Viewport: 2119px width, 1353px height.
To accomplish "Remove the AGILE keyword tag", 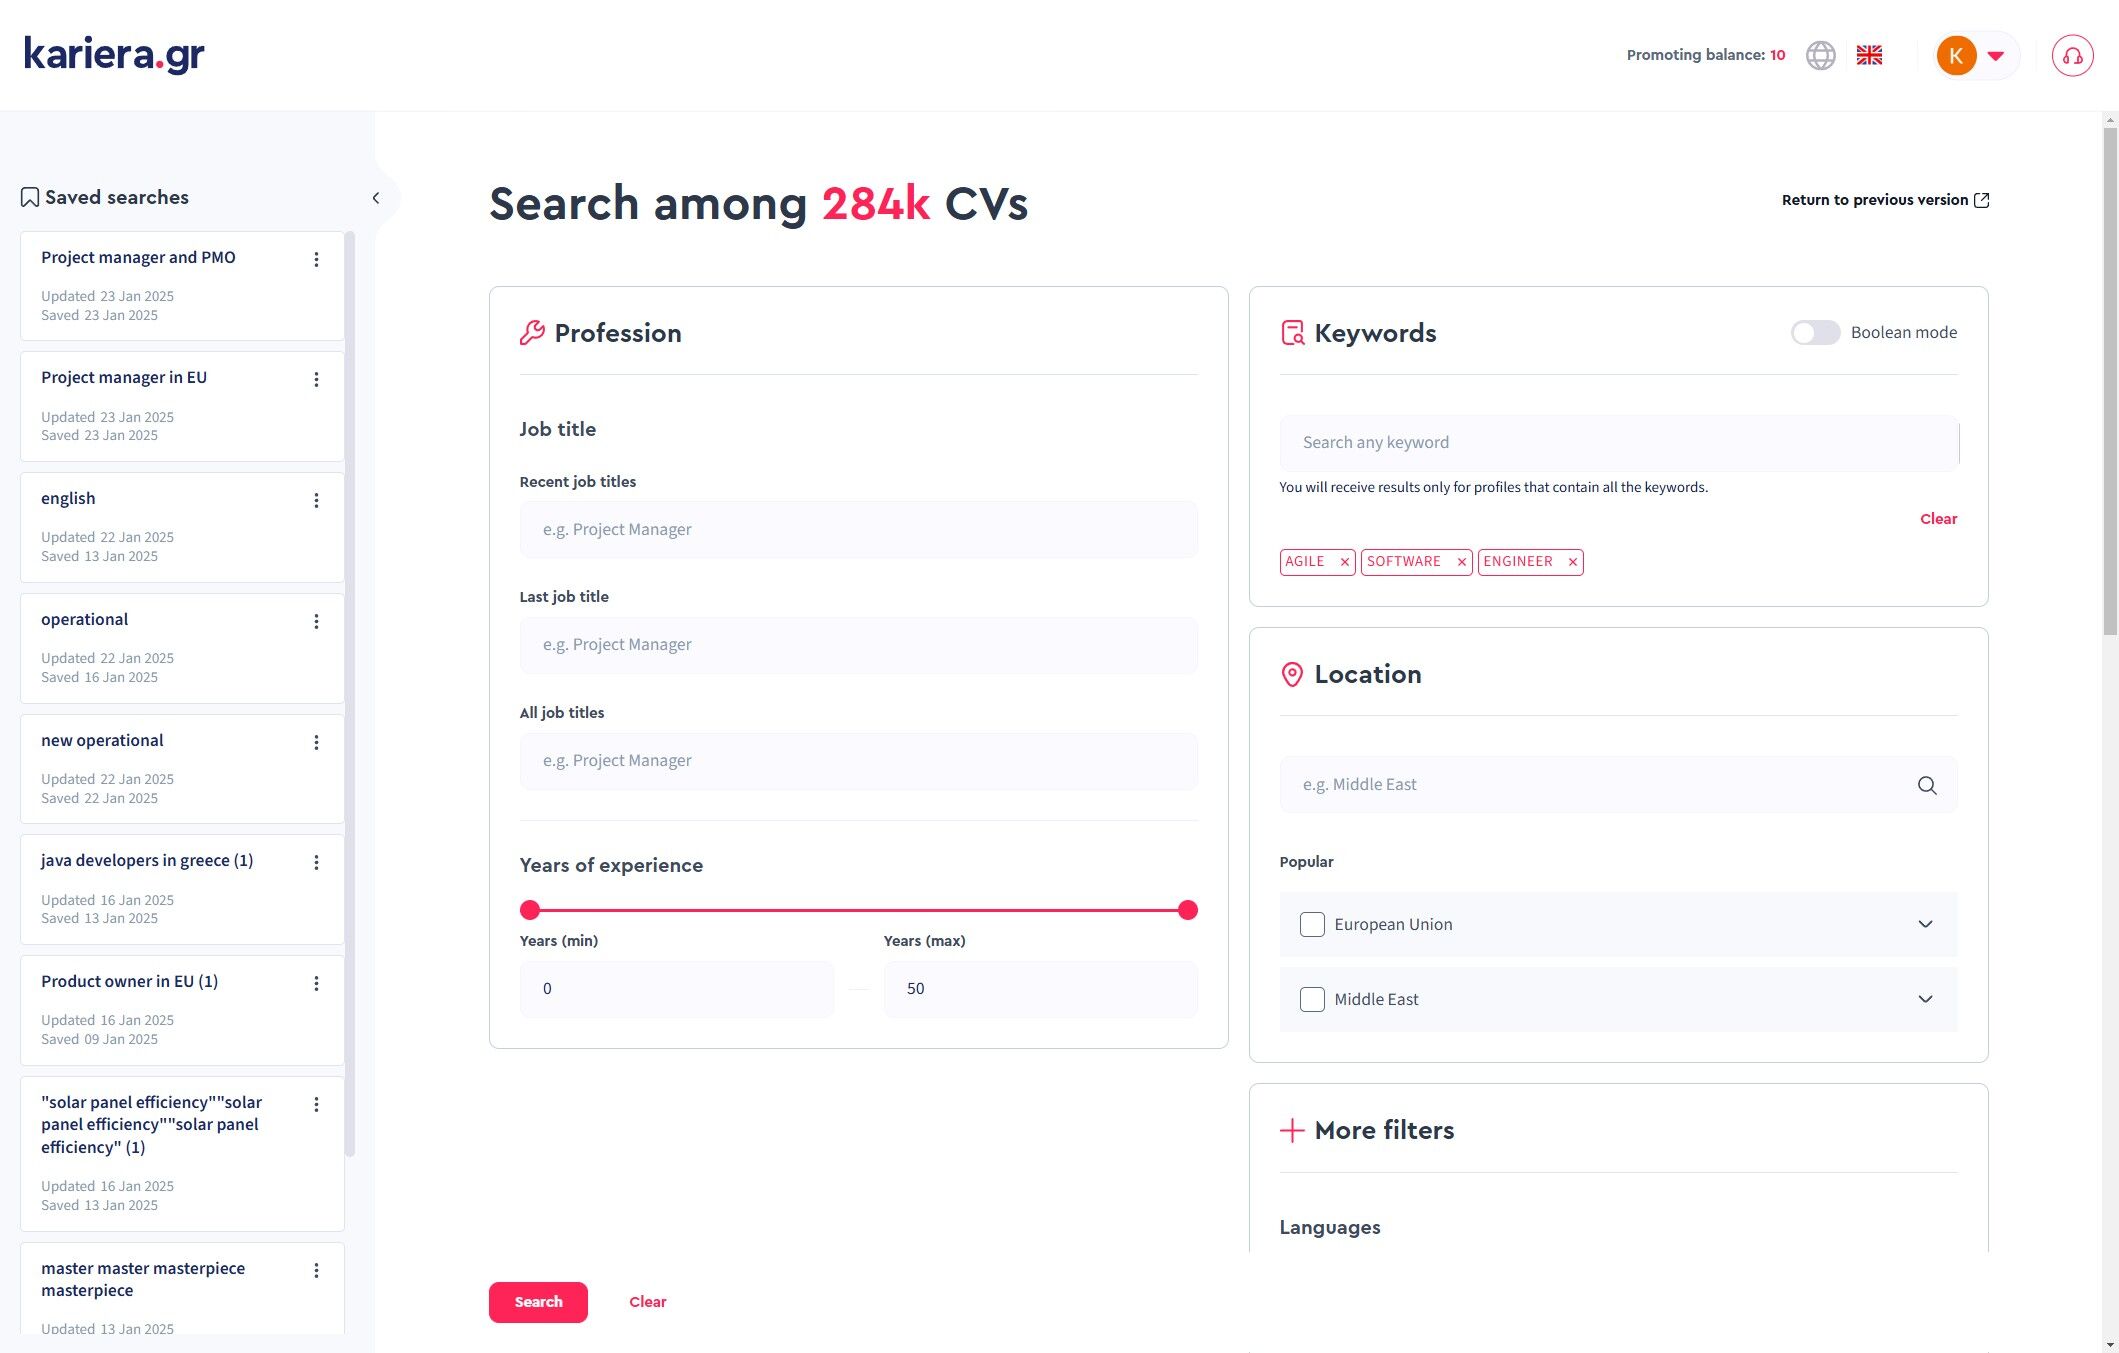I will click(x=1344, y=562).
